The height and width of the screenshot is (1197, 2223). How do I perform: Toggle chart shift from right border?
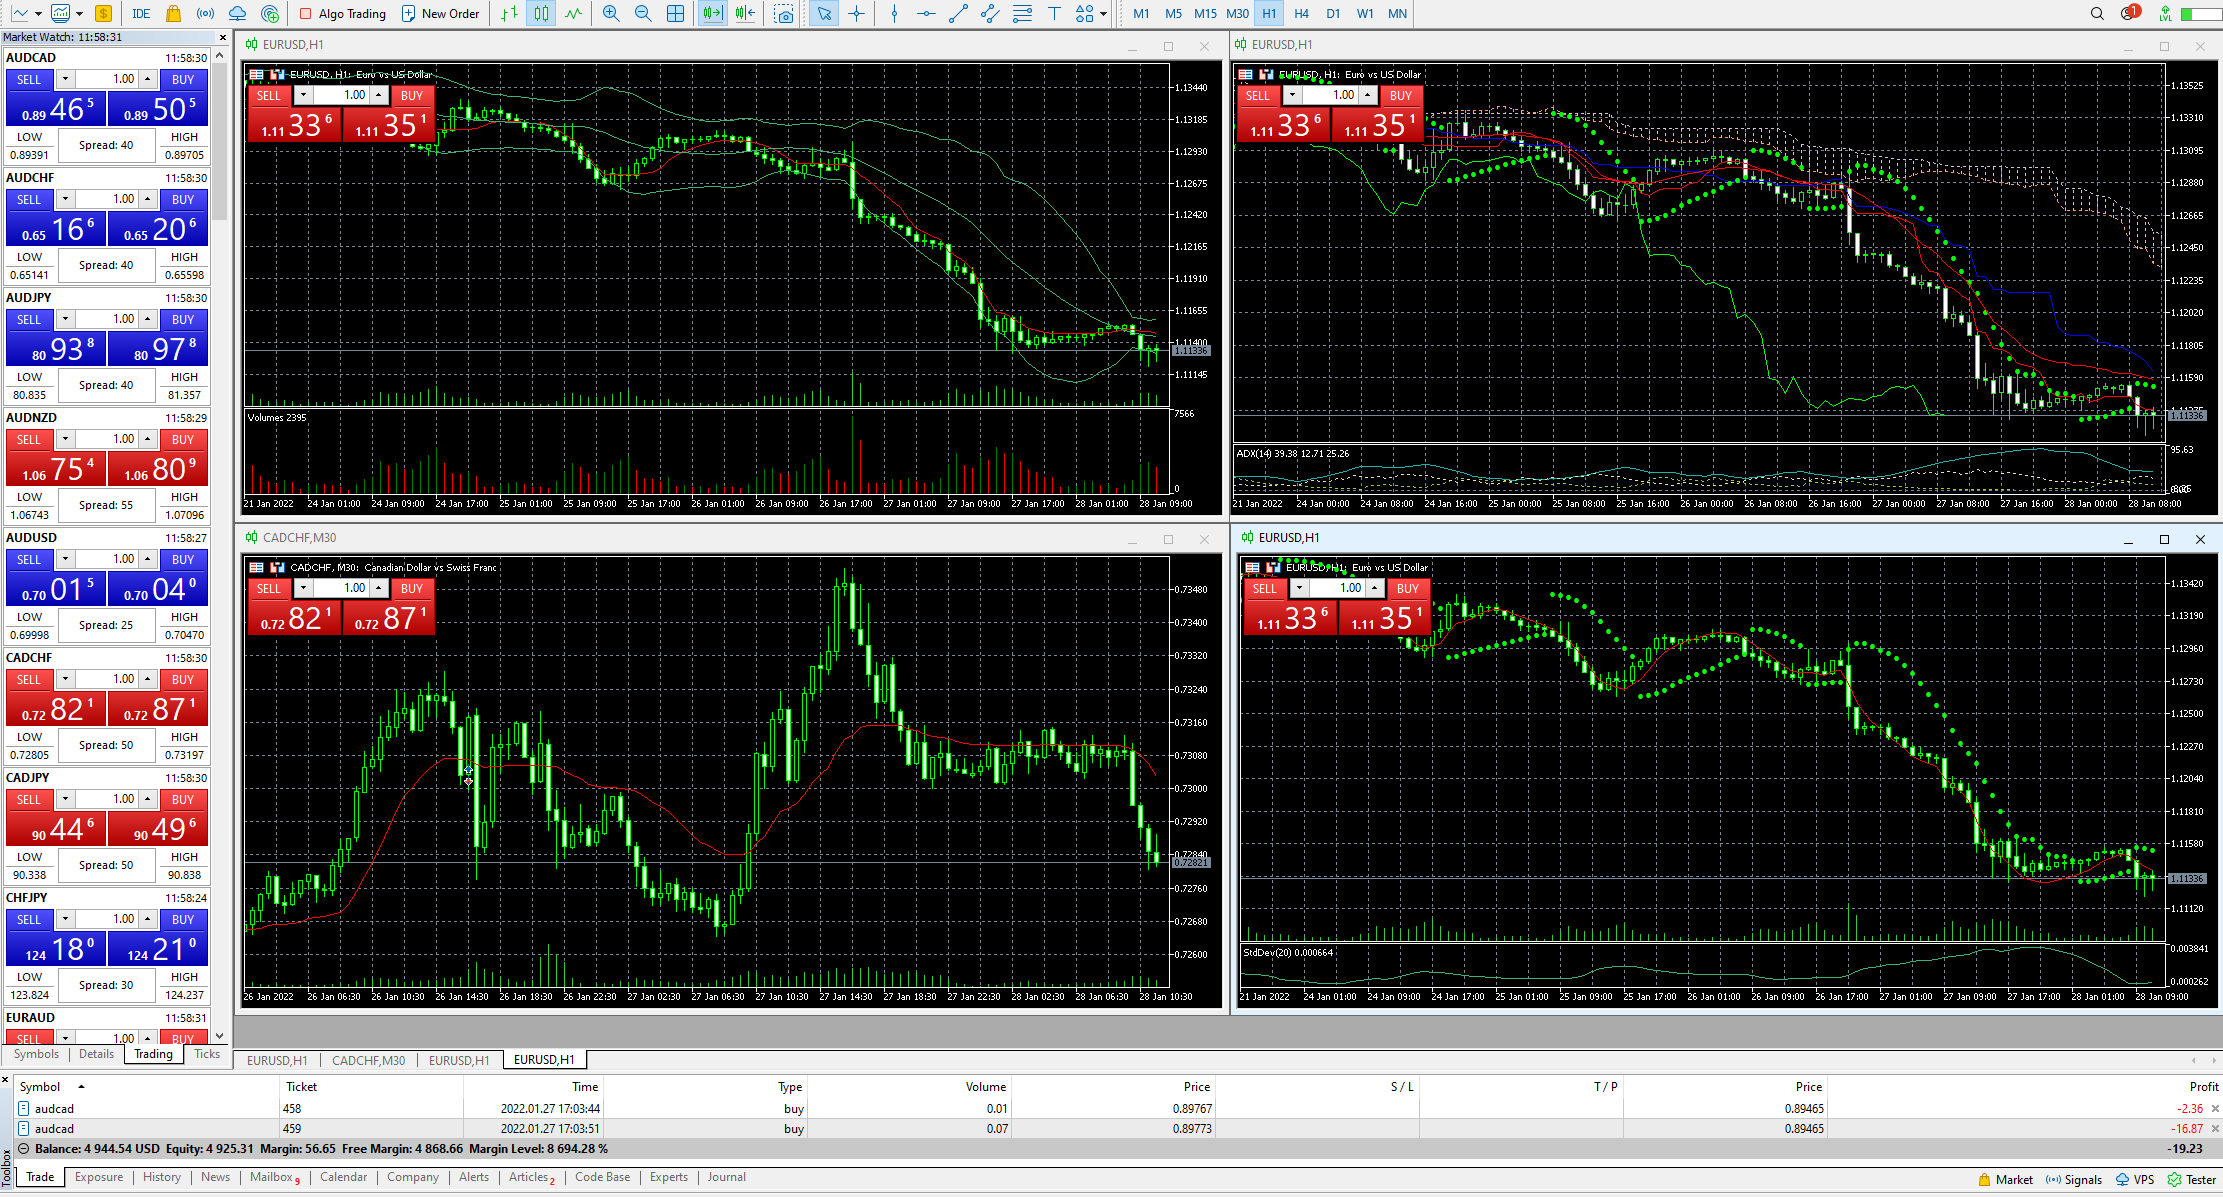tap(745, 14)
